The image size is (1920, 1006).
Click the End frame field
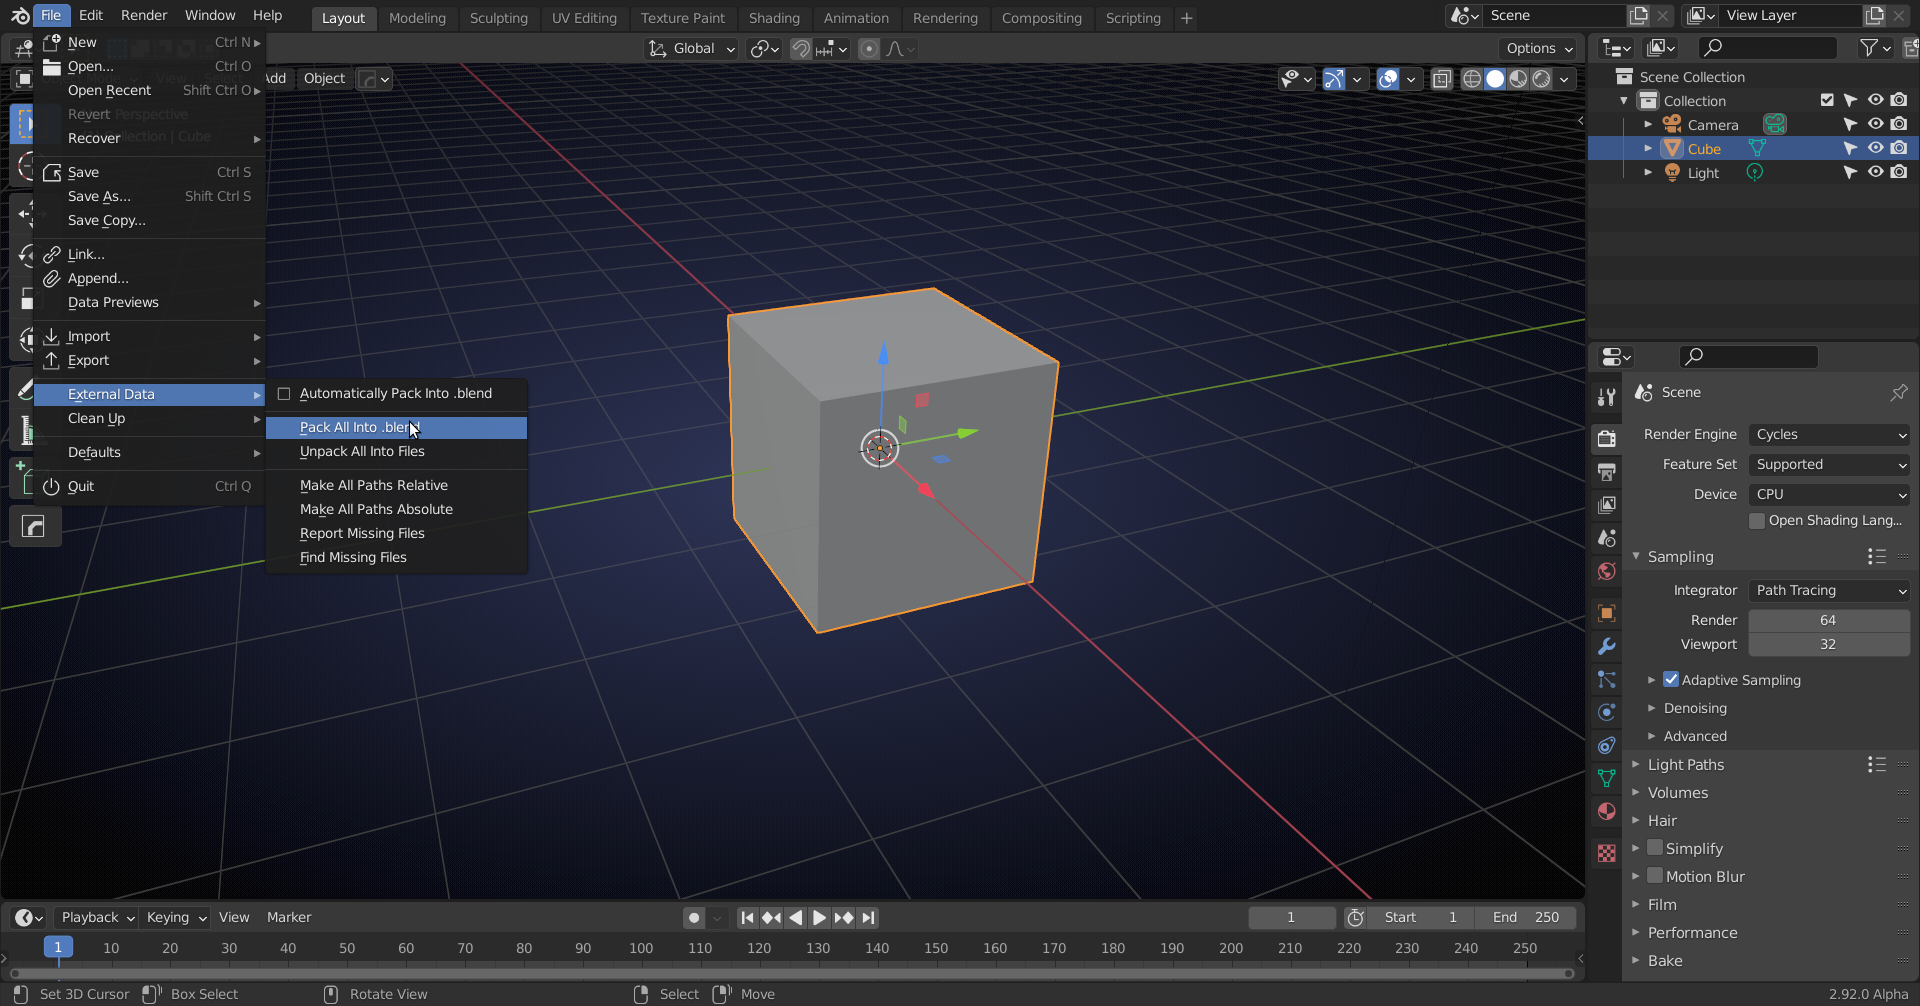(1526, 918)
